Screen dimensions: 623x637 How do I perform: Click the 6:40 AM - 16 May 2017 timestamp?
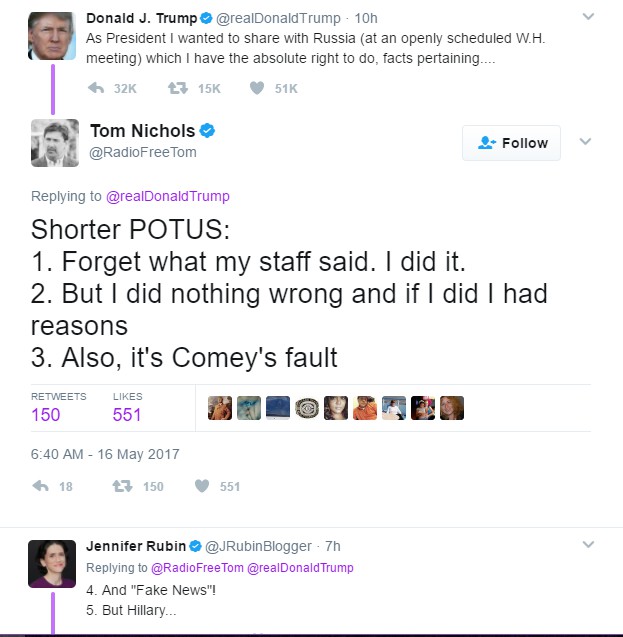105,453
